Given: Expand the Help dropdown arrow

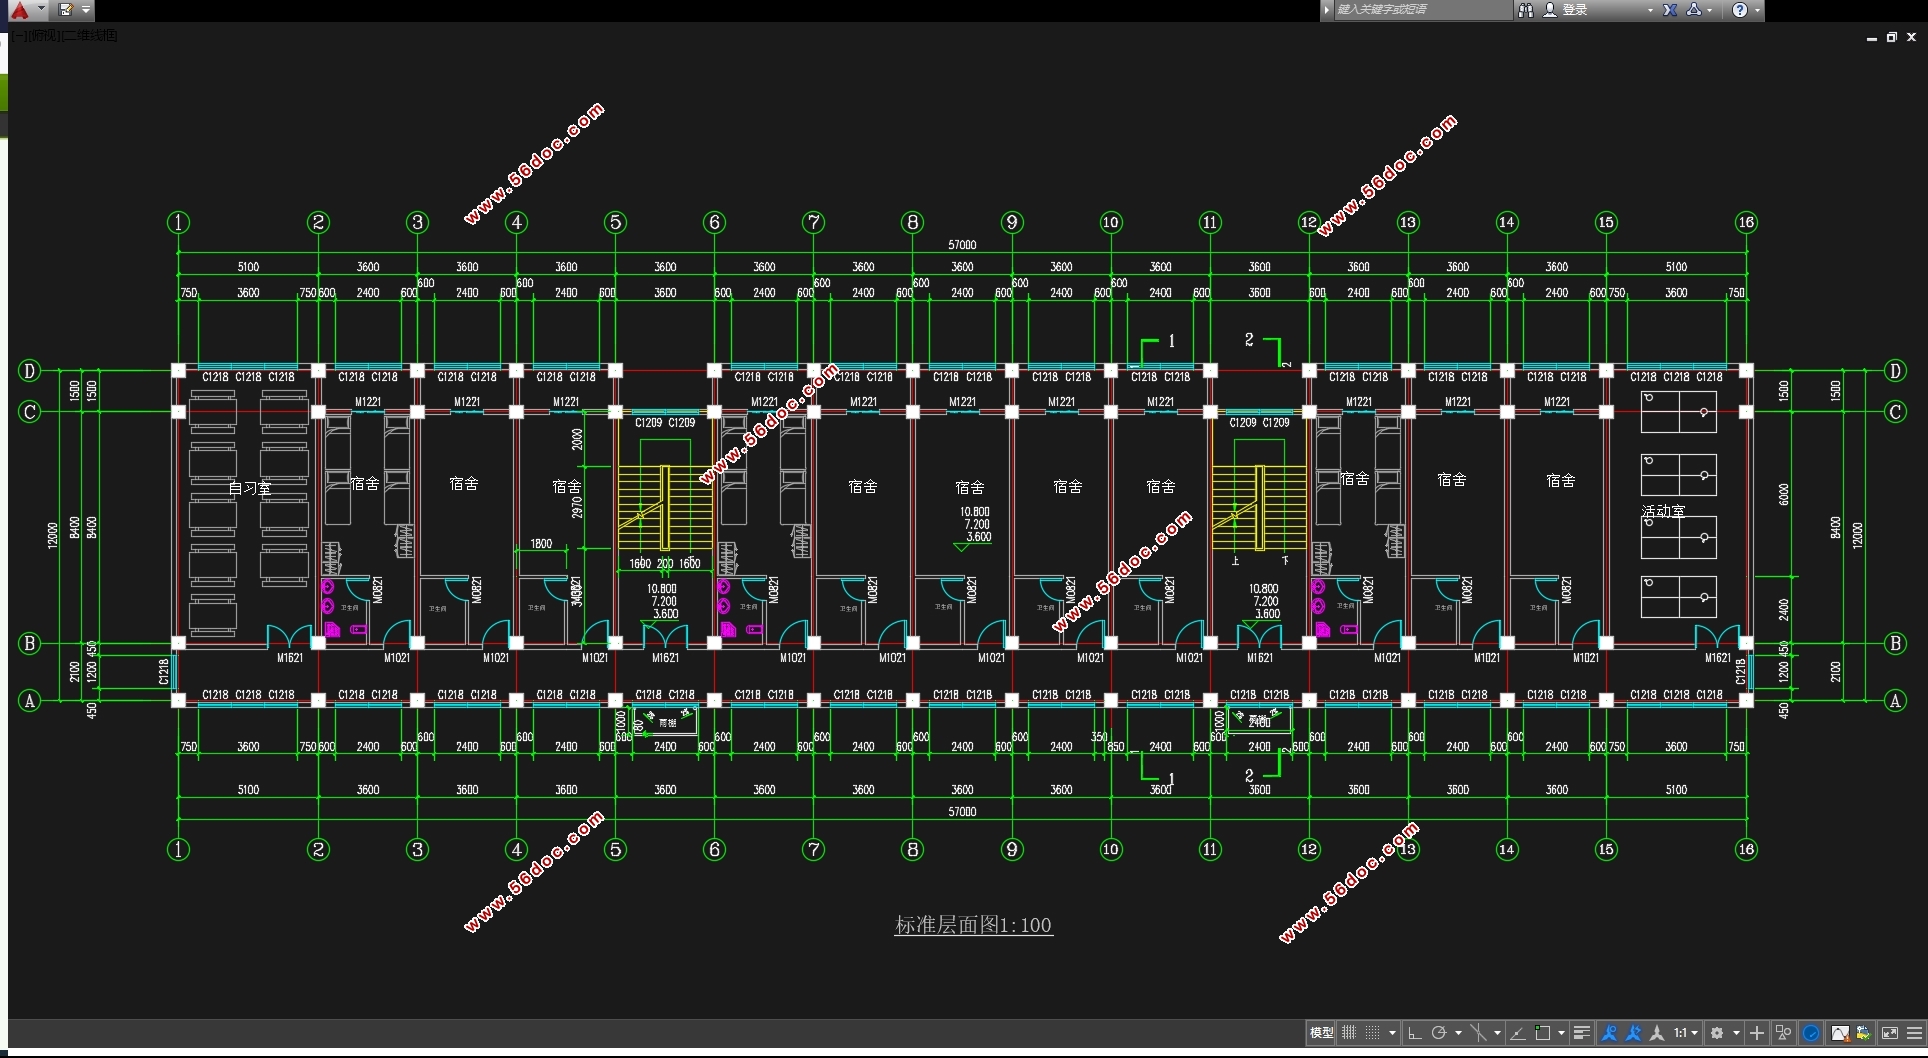Looking at the screenshot, I should coord(1757,10).
